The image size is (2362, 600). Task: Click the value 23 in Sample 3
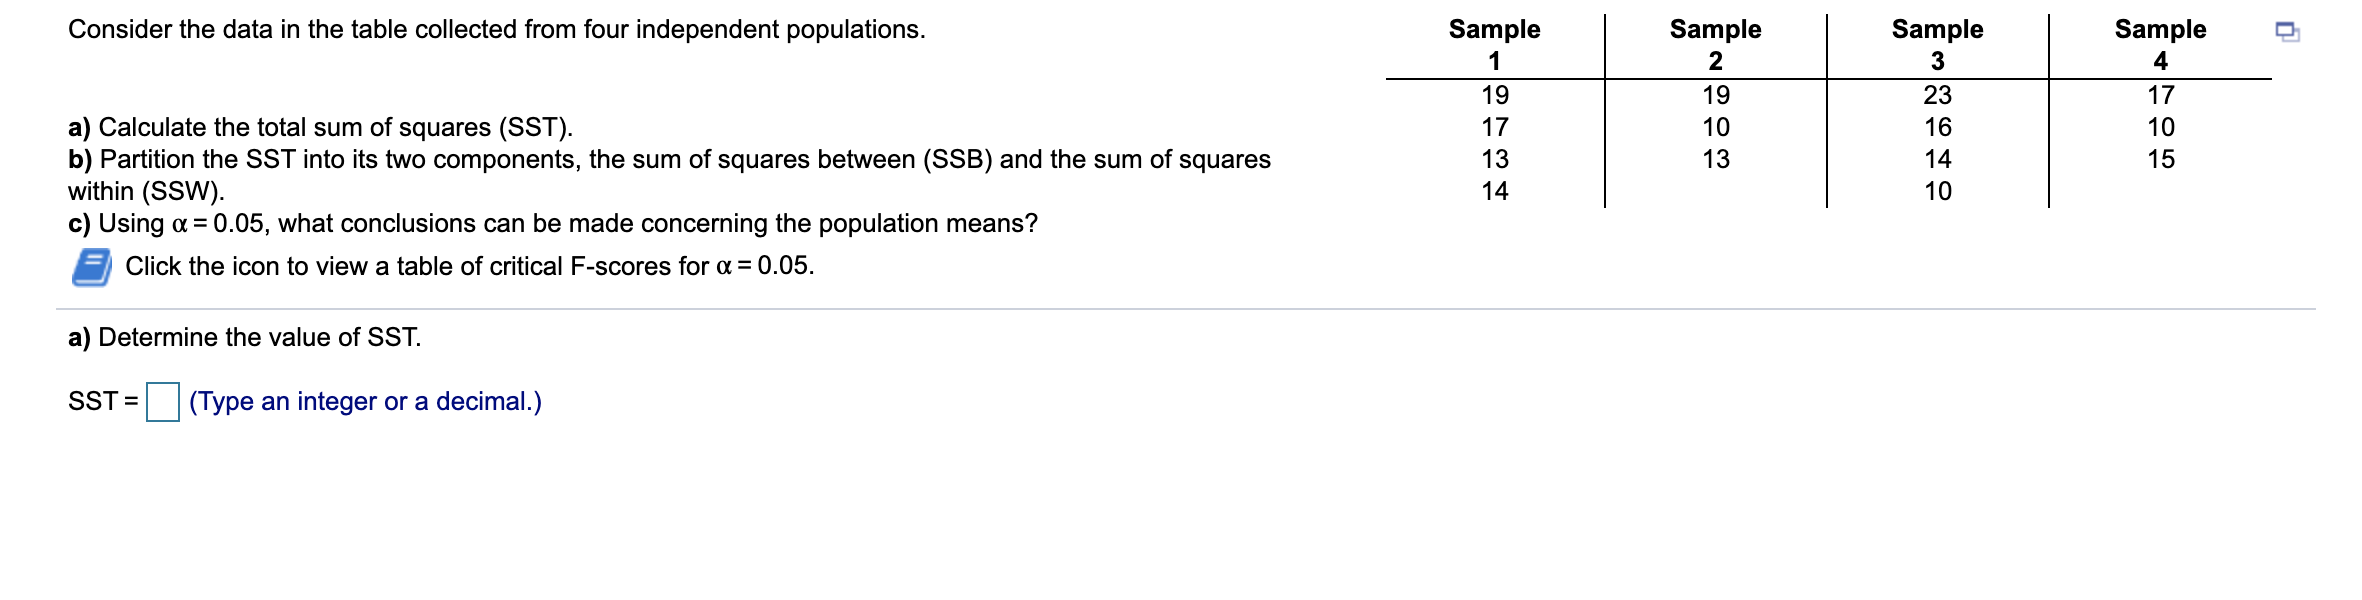coord(1937,95)
